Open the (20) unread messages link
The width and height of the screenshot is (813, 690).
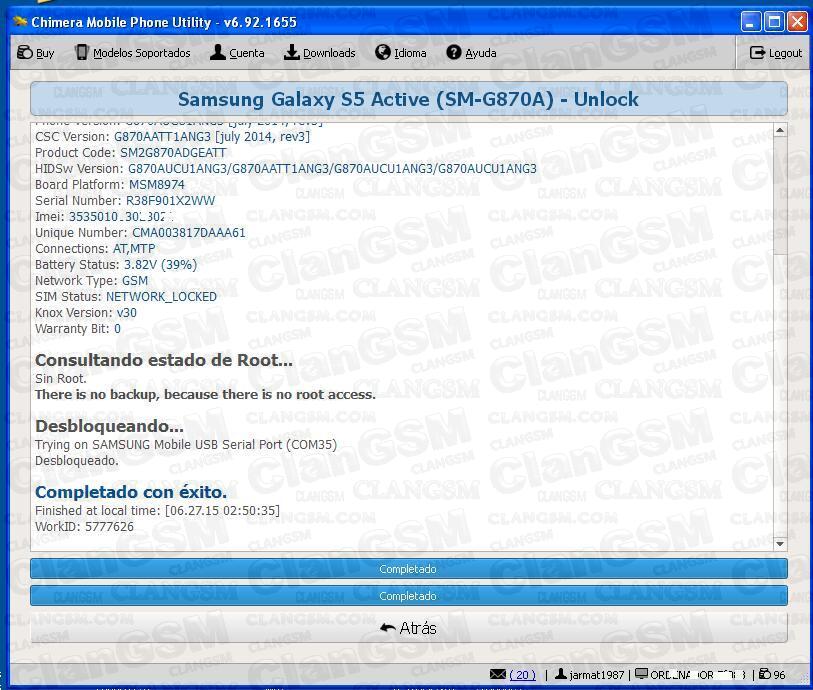point(523,674)
